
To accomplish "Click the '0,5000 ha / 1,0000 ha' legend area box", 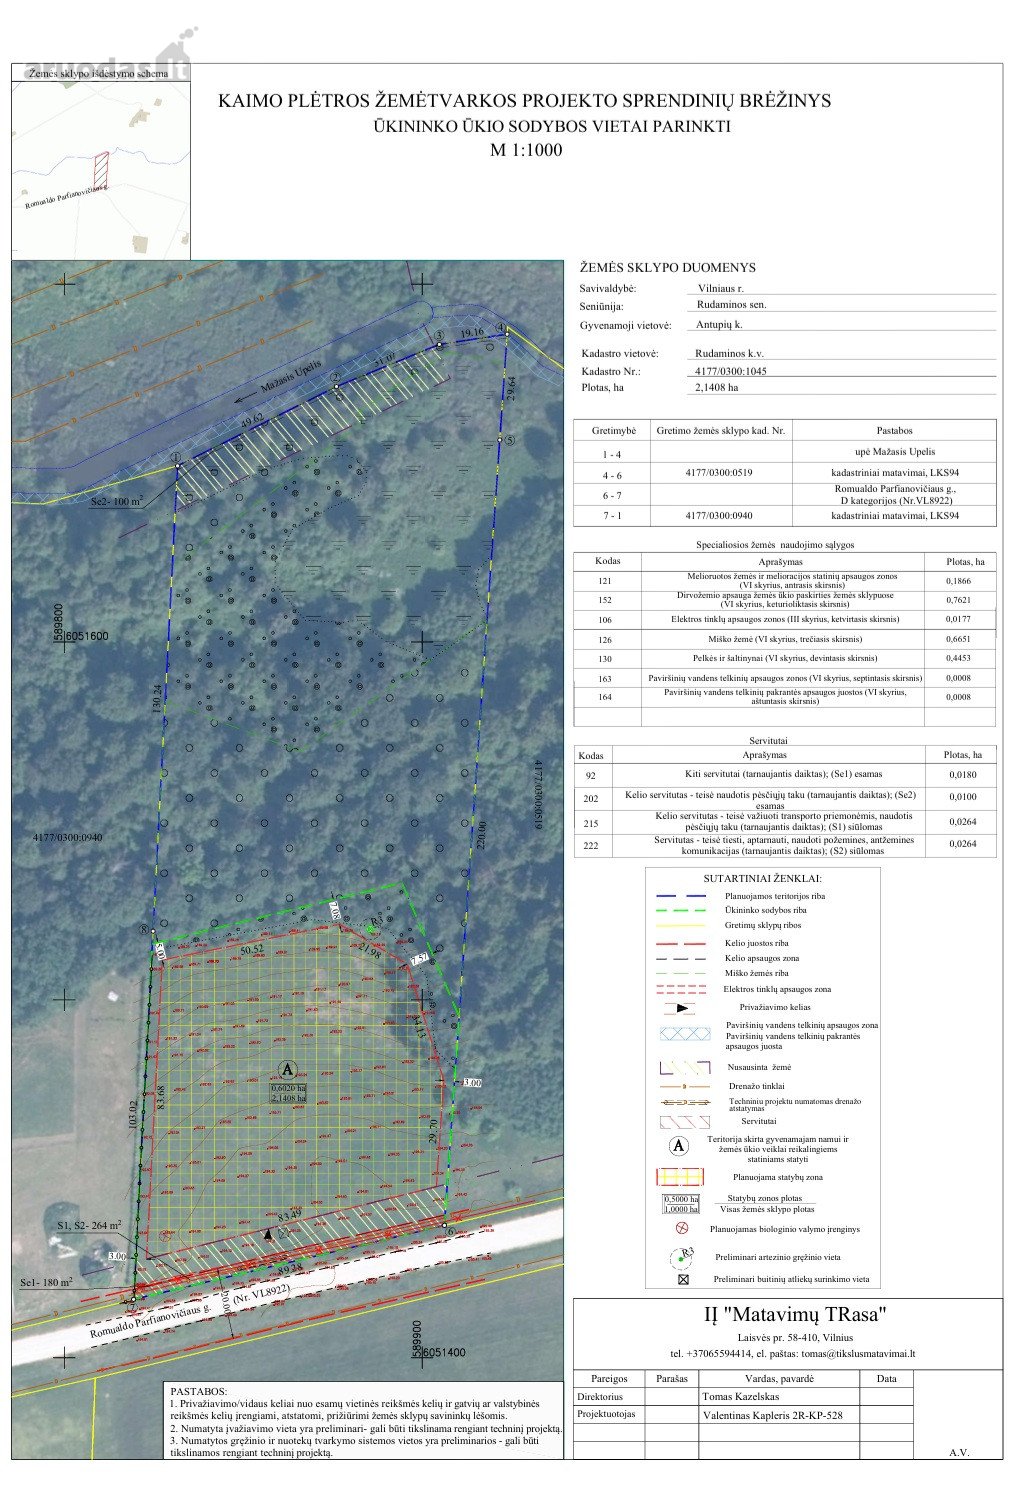I will tap(682, 1203).
